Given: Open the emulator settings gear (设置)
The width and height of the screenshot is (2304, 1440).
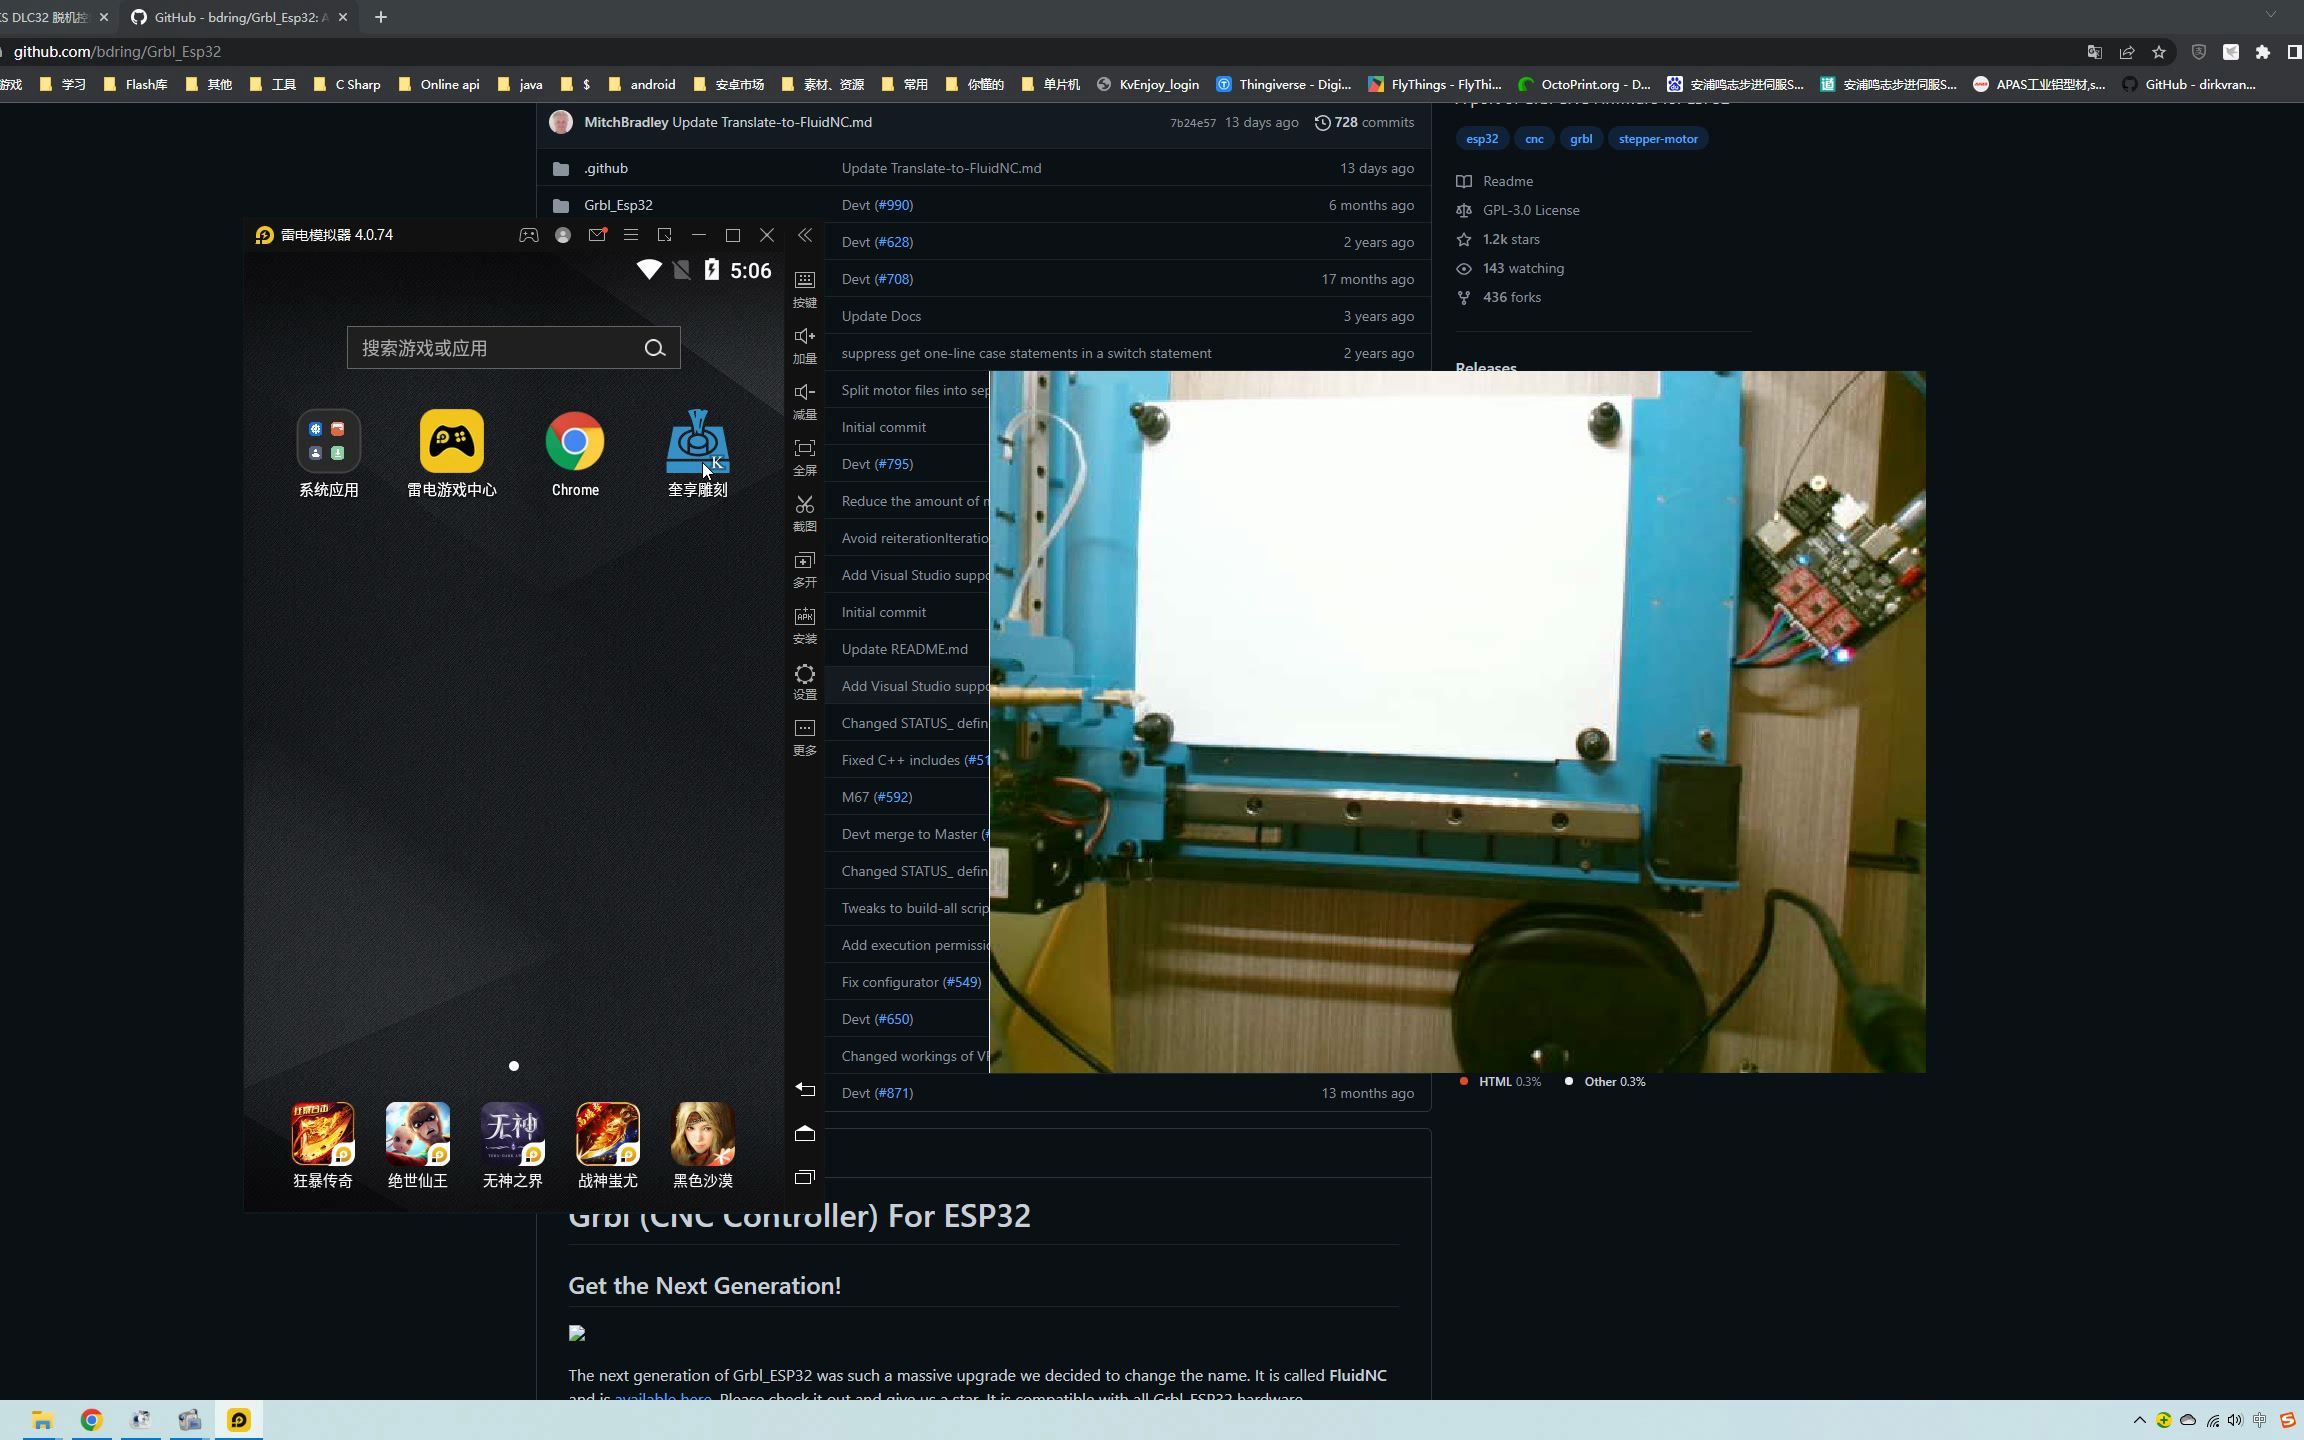Looking at the screenshot, I should (x=804, y=674).
